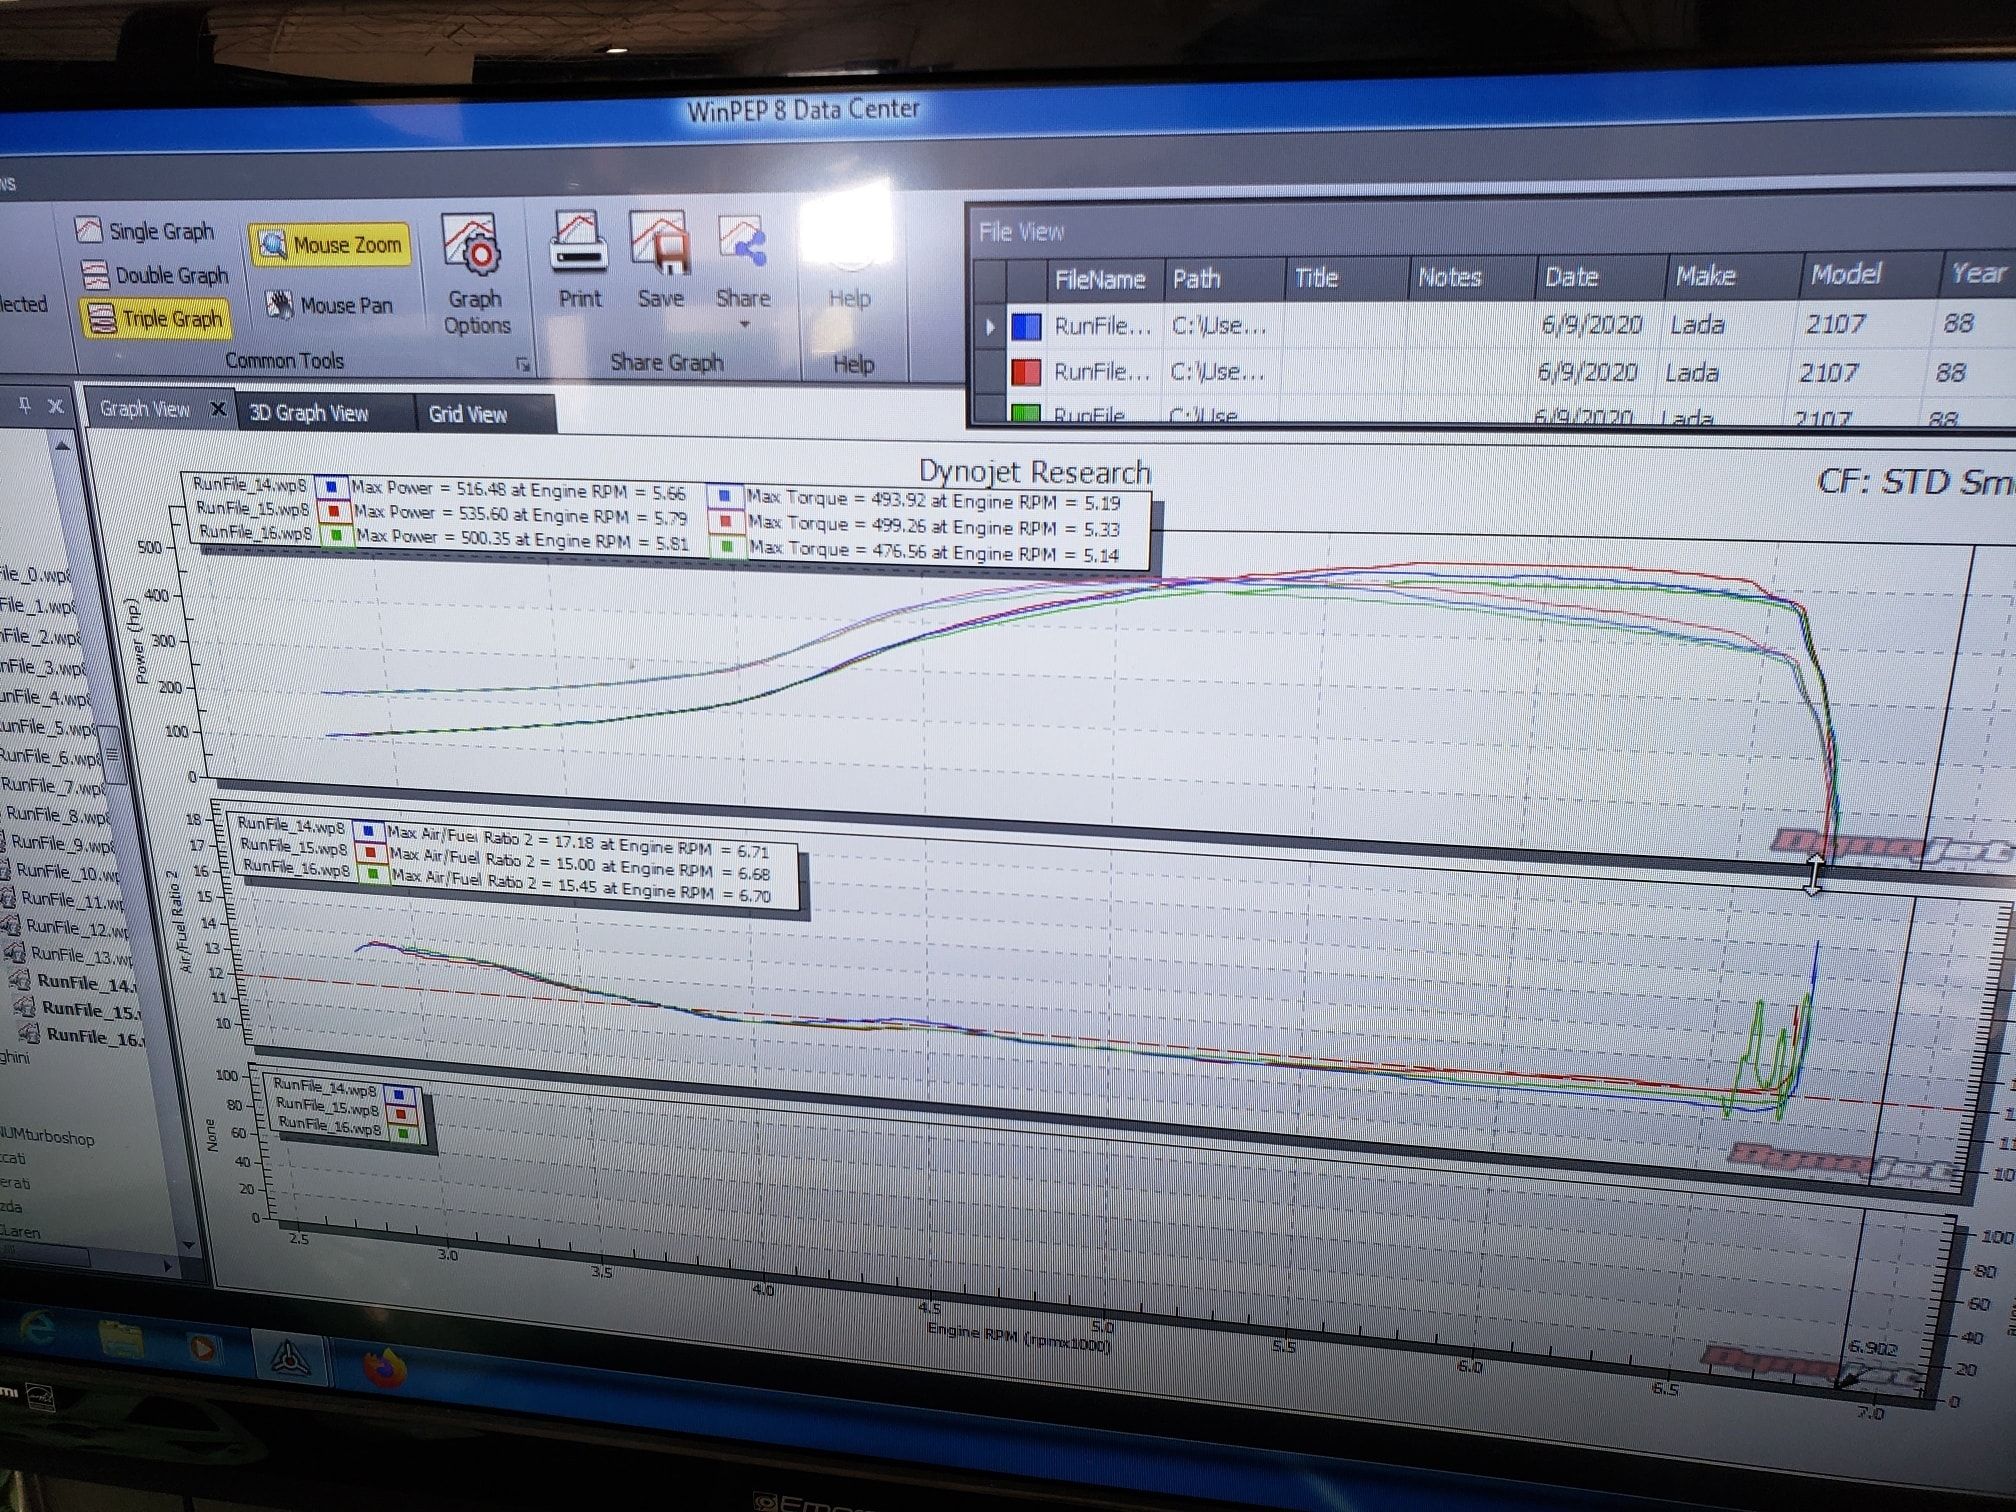
Task: Click the Dynojet Research graph title
Action: tap(1034, 472)
